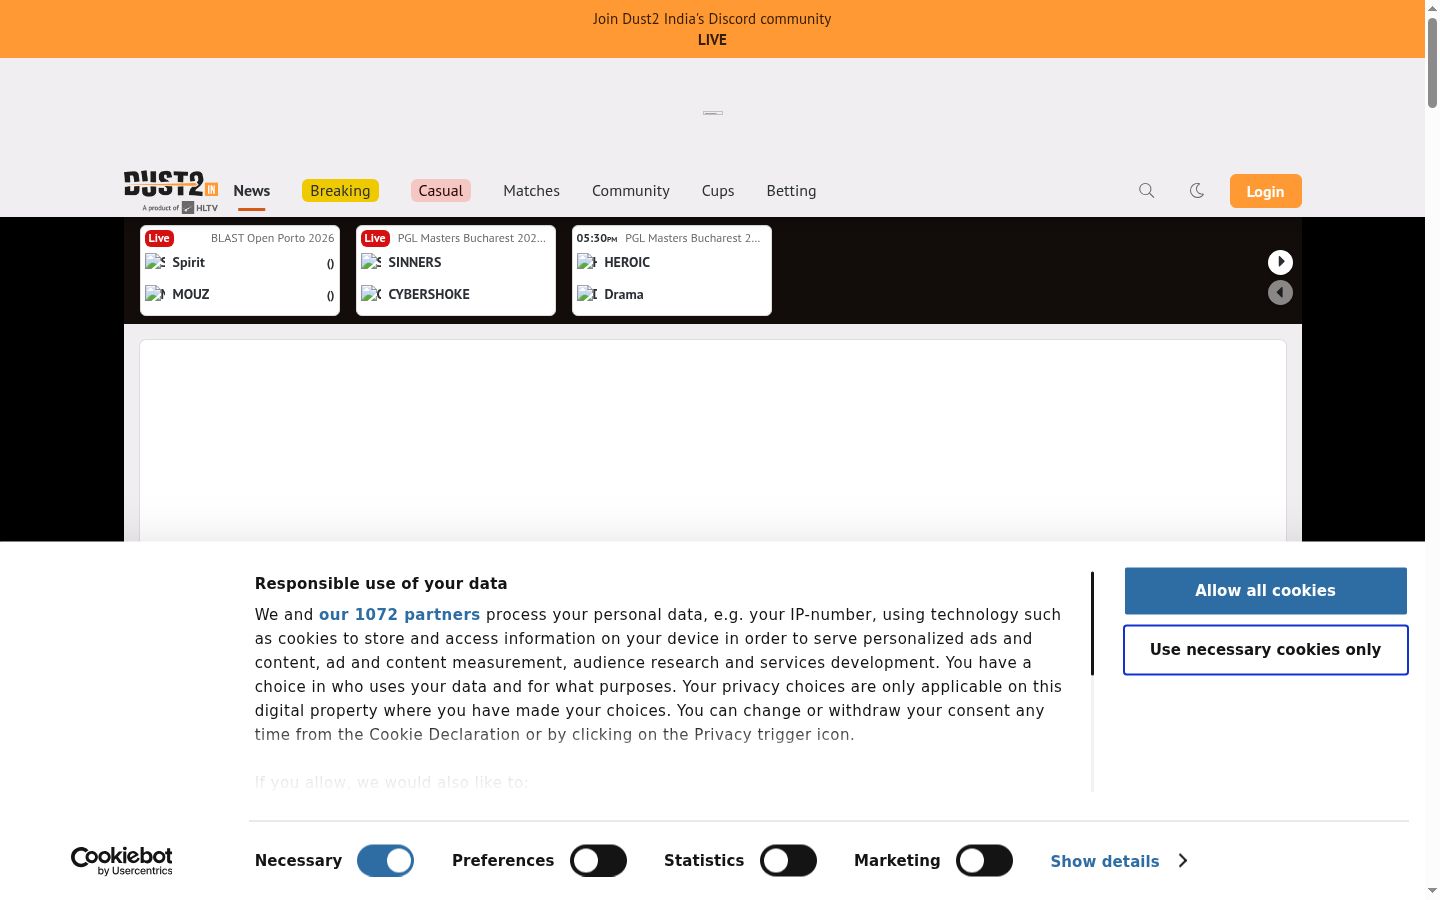Click Drama team logo icon
Screen dimensions: 1440x900
pos(587,294)
